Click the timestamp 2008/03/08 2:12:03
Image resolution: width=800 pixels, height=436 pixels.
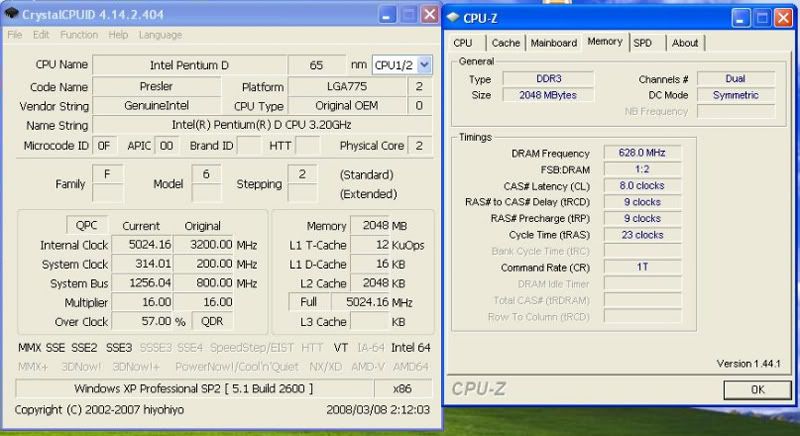pyautogui.click(x=378, y=409)
